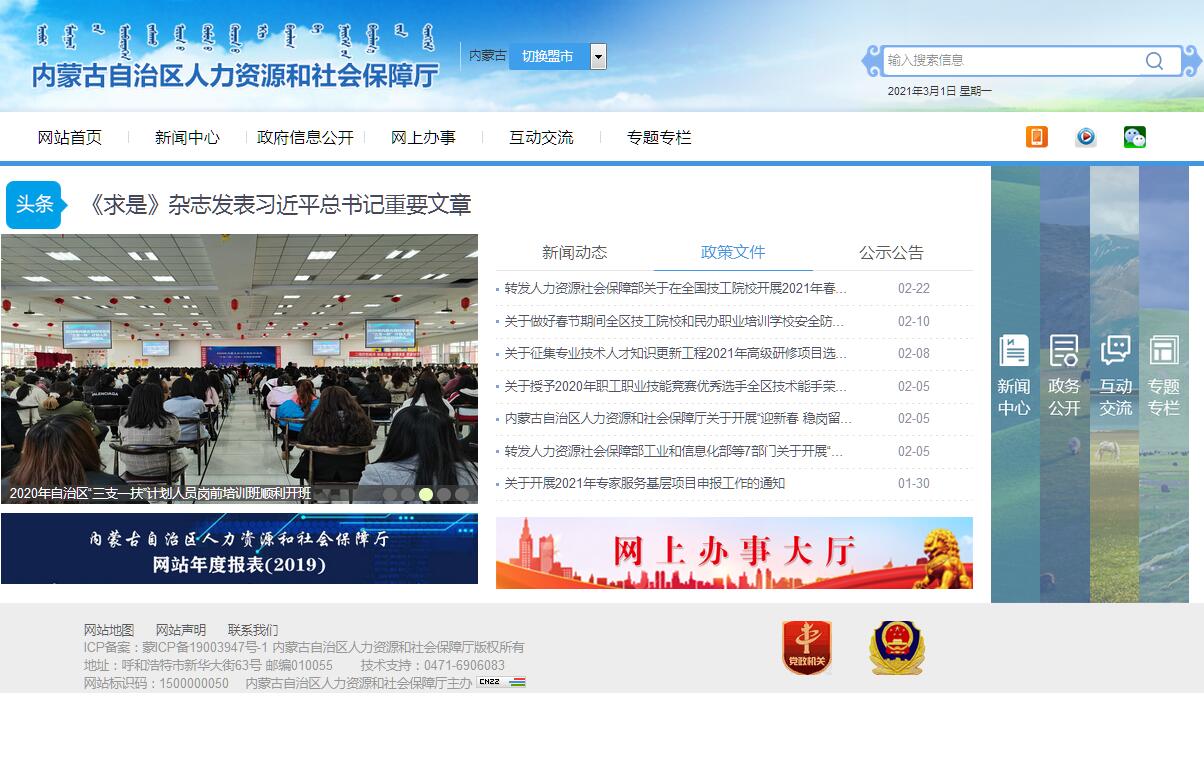The height and width of the screenshot is (768, 1204).
Task: Click the green WeChat icon
Action: (1134, 137)
